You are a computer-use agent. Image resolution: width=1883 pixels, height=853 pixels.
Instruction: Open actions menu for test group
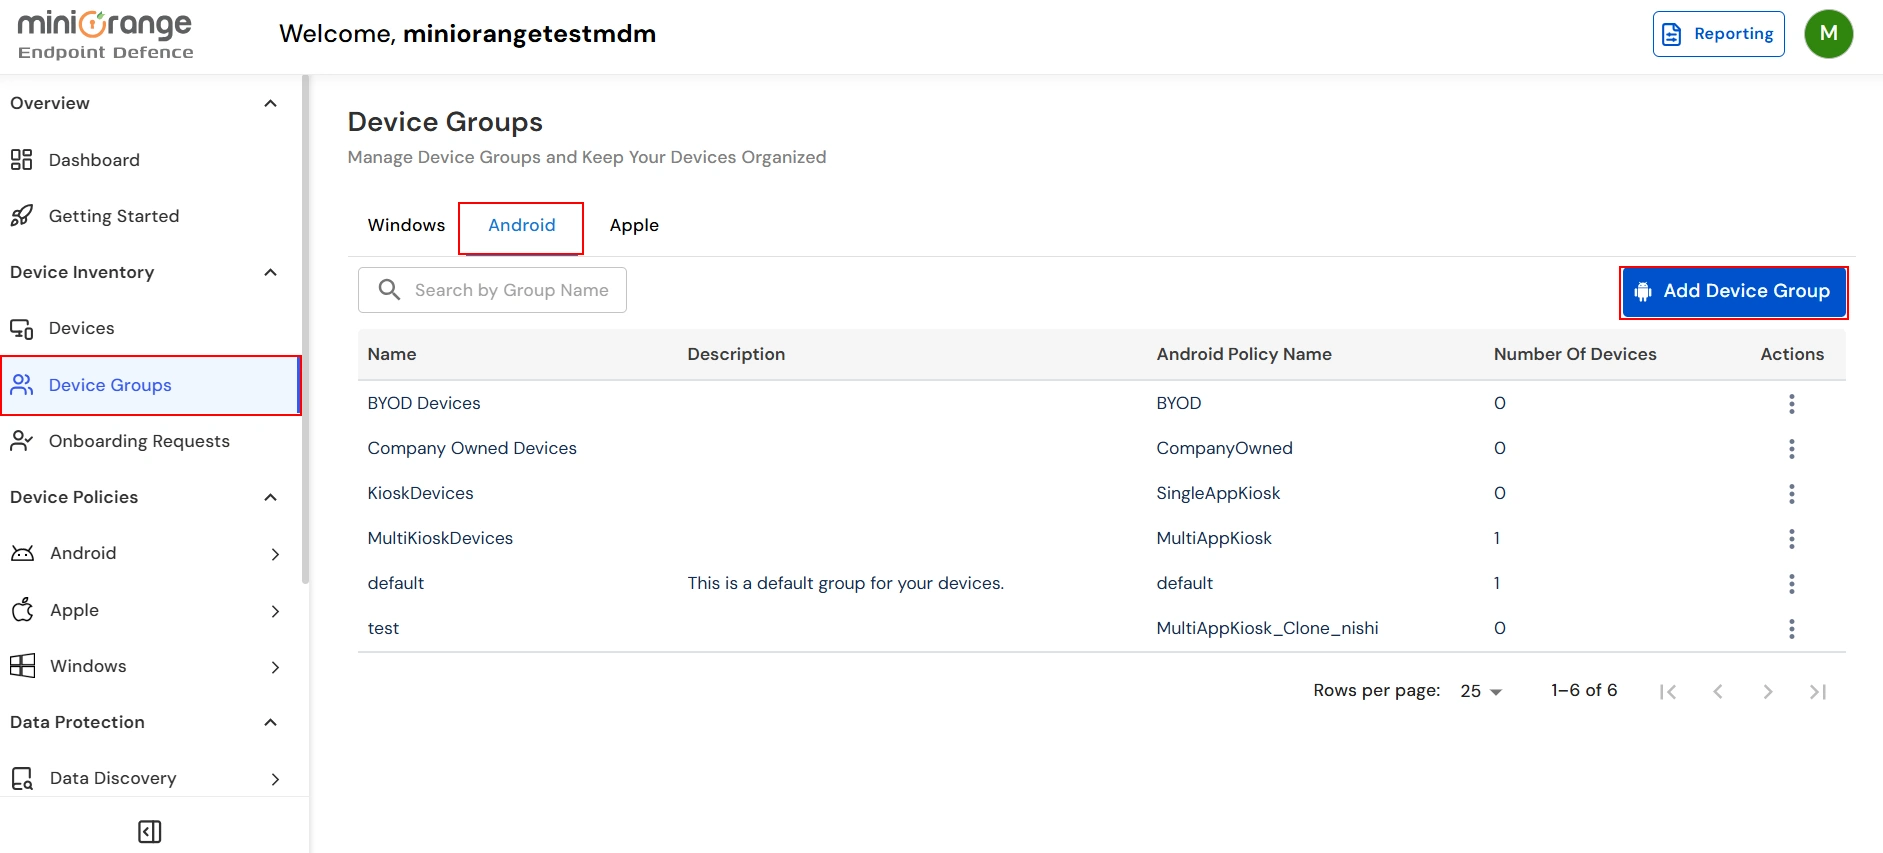pos(1791,628)
